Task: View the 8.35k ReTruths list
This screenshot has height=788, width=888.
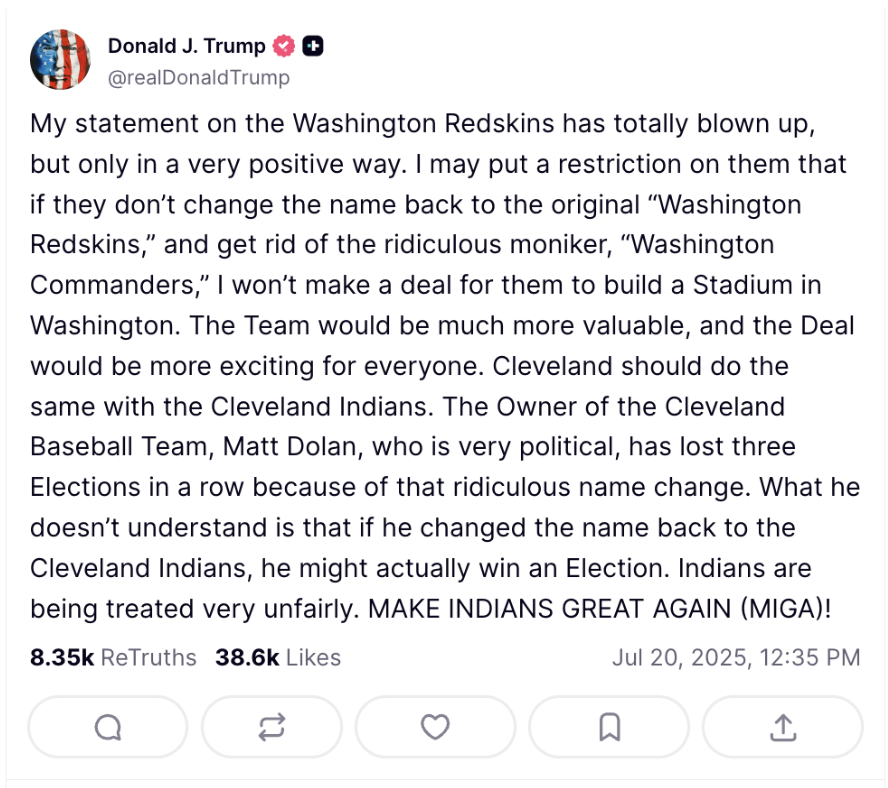Action: click(113, 657)
